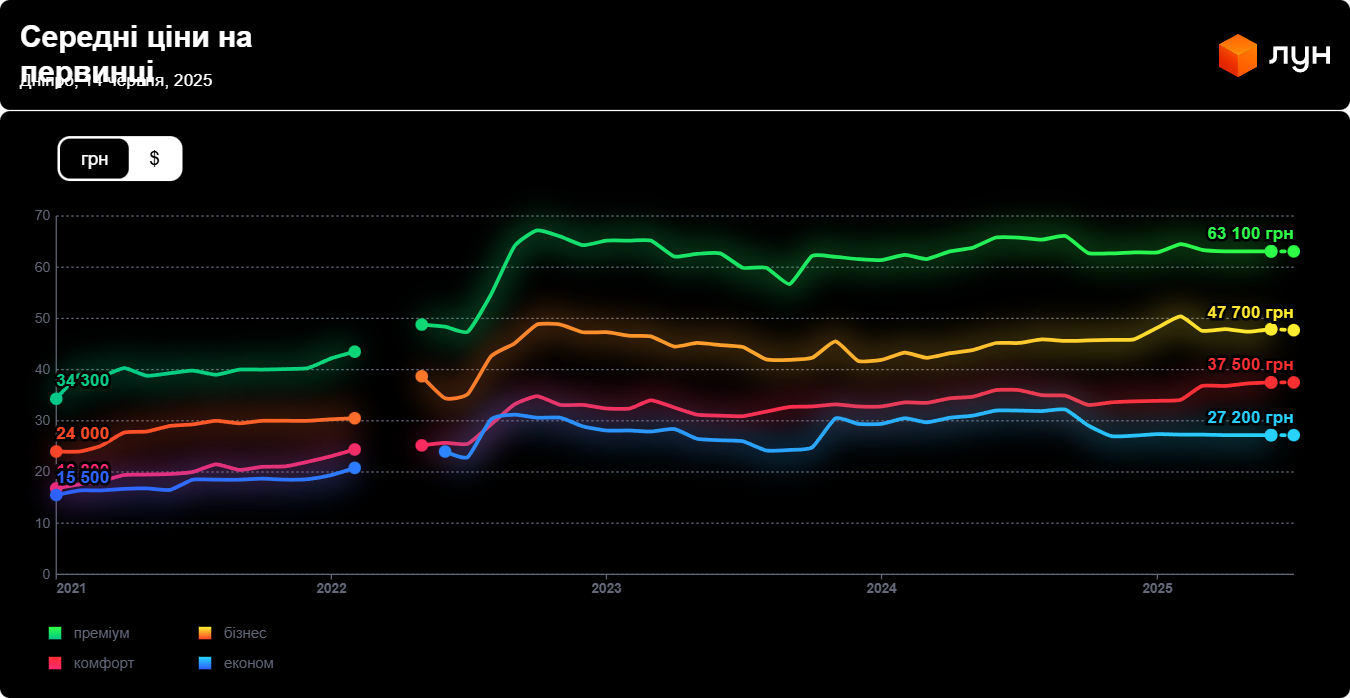Viewport: 1350px width, 698px height.
Task: Click the red комфорт legend swatch
Action: point(55,663)
